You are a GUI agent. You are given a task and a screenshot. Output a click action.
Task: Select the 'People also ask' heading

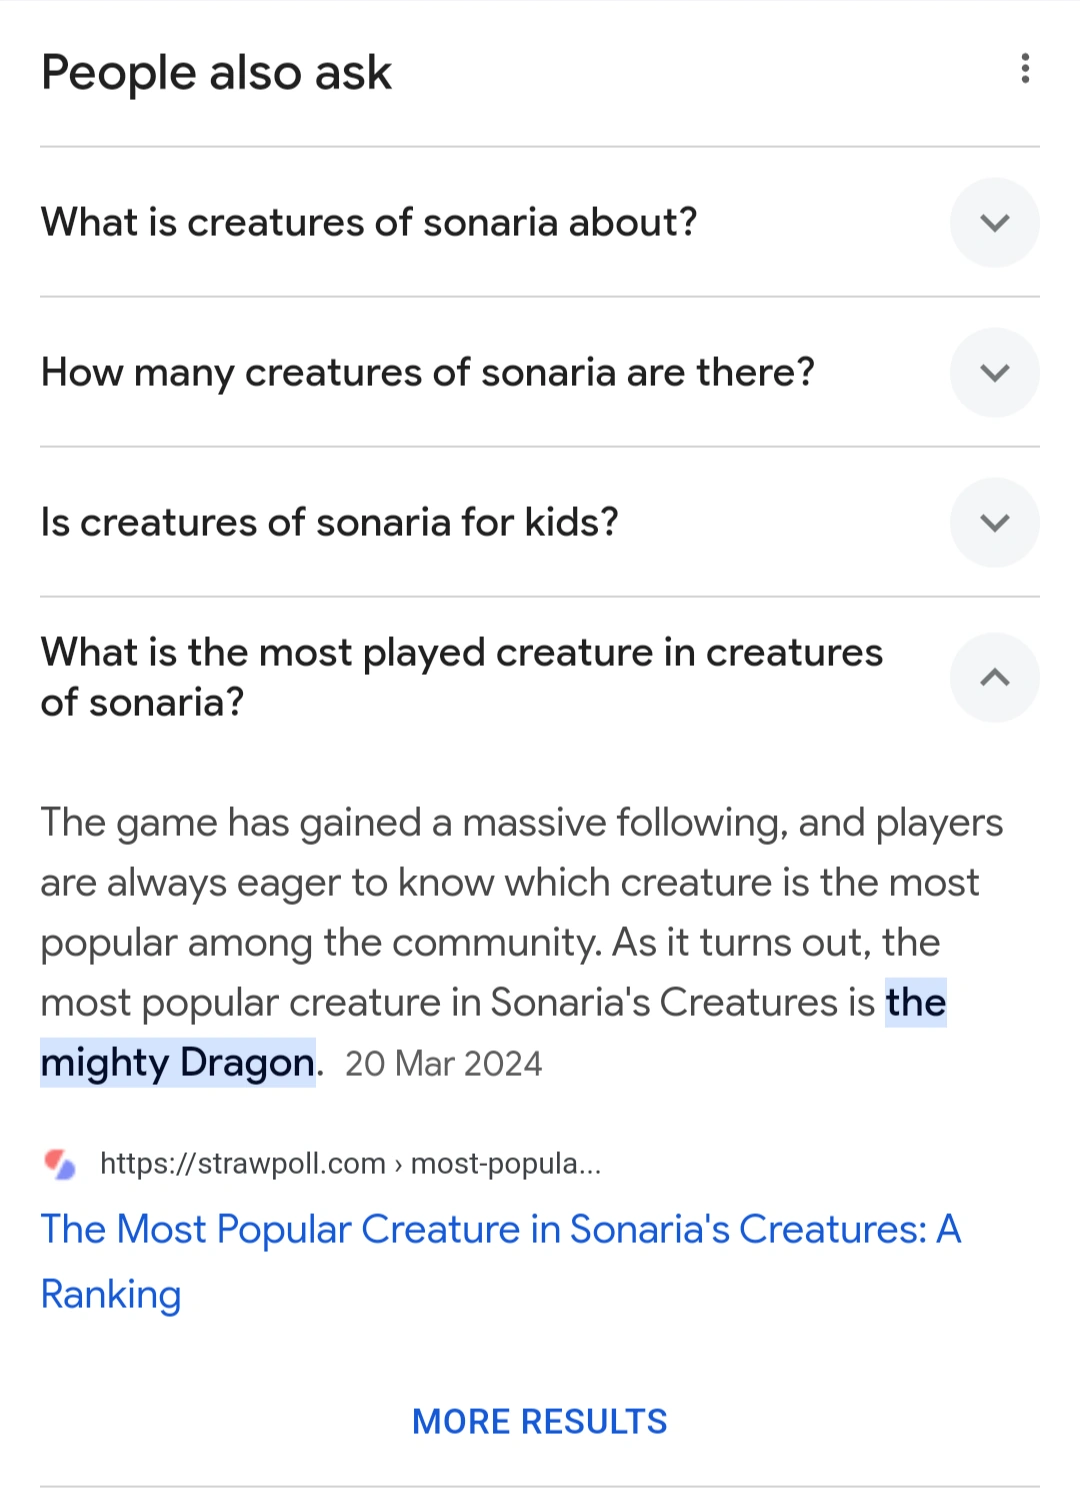(x=215, y=71)
